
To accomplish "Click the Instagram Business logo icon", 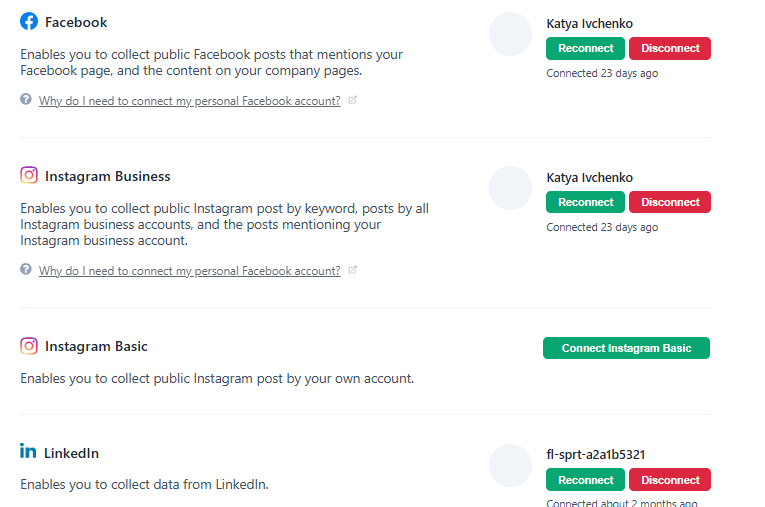I will click(29, 175).
